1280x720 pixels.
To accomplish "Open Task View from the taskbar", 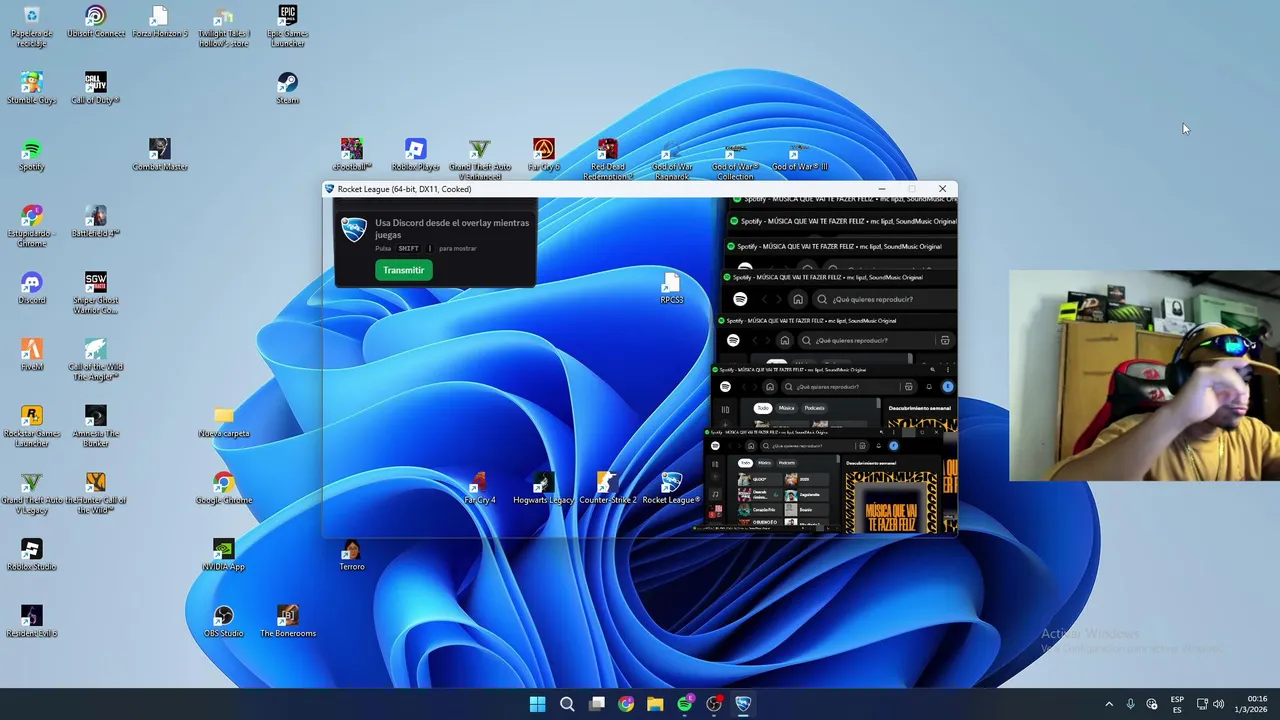I will point(597,704).
